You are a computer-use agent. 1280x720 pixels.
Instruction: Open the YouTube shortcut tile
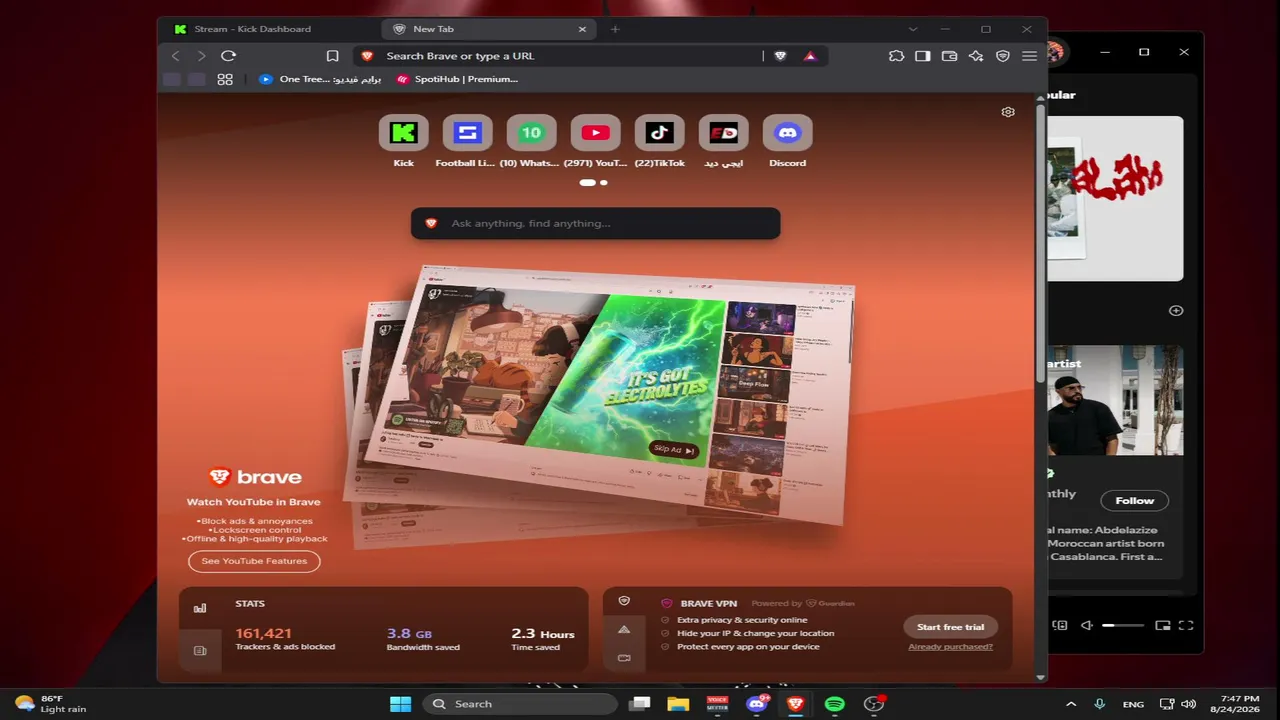click(x=595, y=141)
